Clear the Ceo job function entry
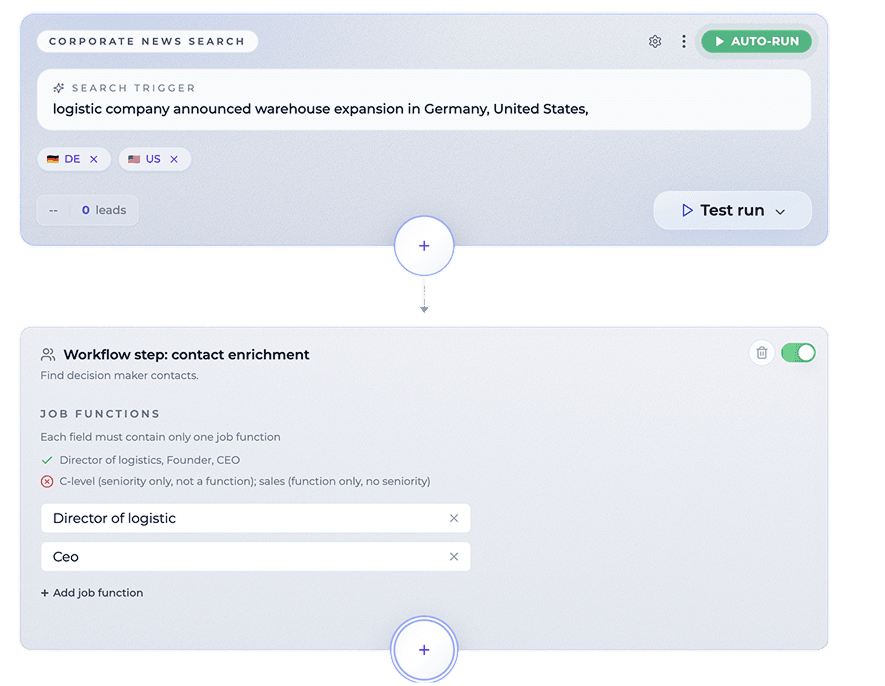 point(454,557)
